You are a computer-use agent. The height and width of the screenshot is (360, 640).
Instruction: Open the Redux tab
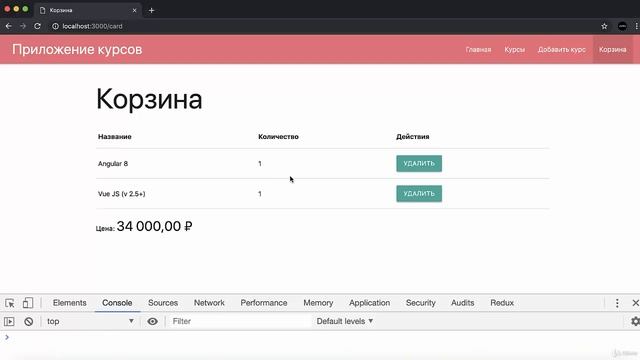[502, 303]
